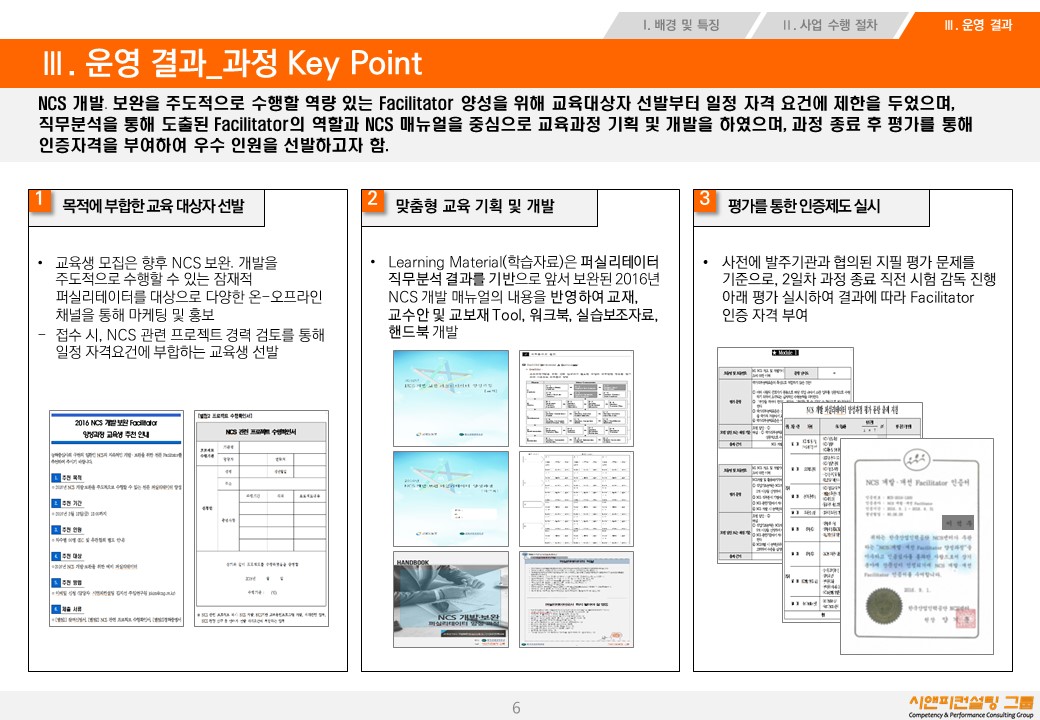Click the orange number 3 badge
This screenshot has height=720, width=1040.
705,200
